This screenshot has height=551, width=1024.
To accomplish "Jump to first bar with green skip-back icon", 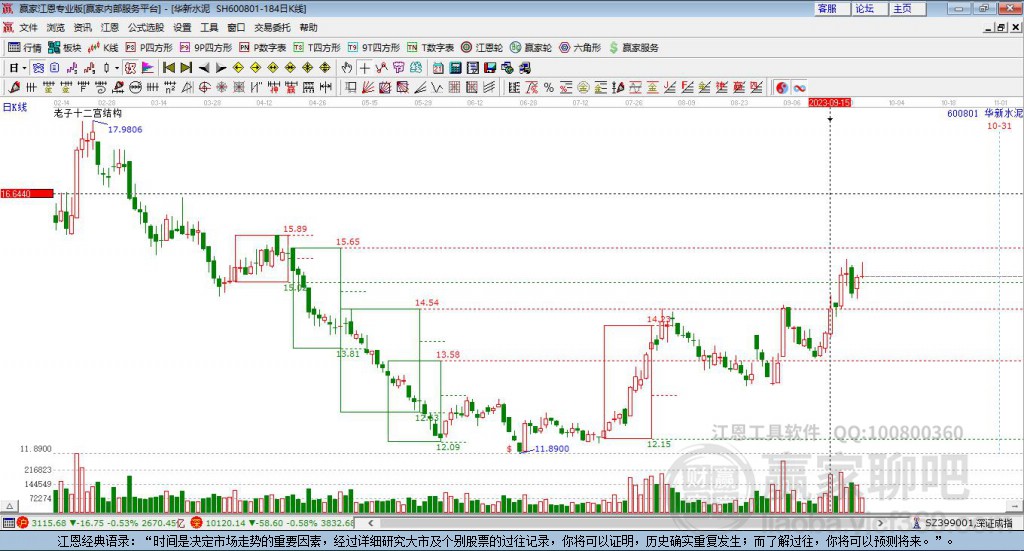I will [168, 68].
